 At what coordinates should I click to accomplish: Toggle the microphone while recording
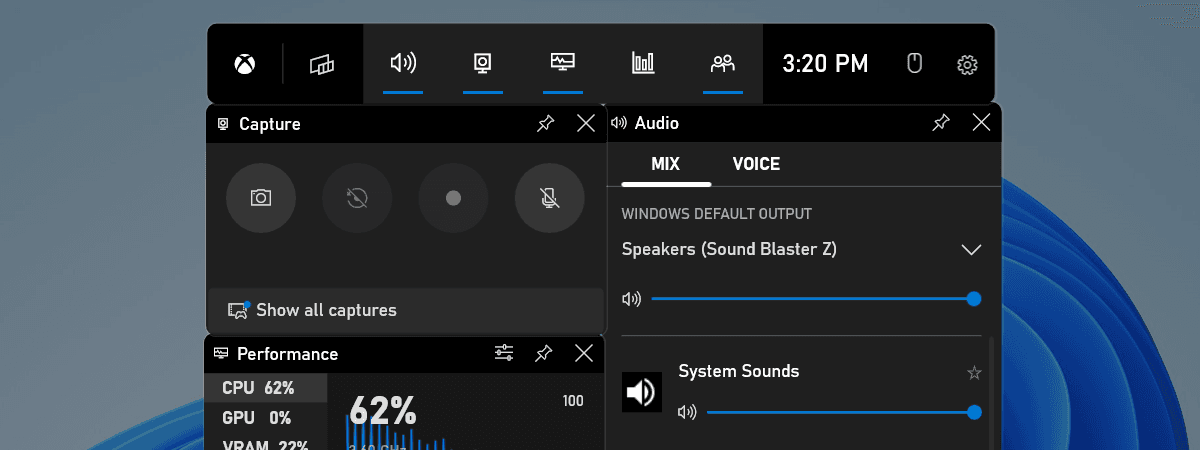pyautogui.click(x=549, y=198)
